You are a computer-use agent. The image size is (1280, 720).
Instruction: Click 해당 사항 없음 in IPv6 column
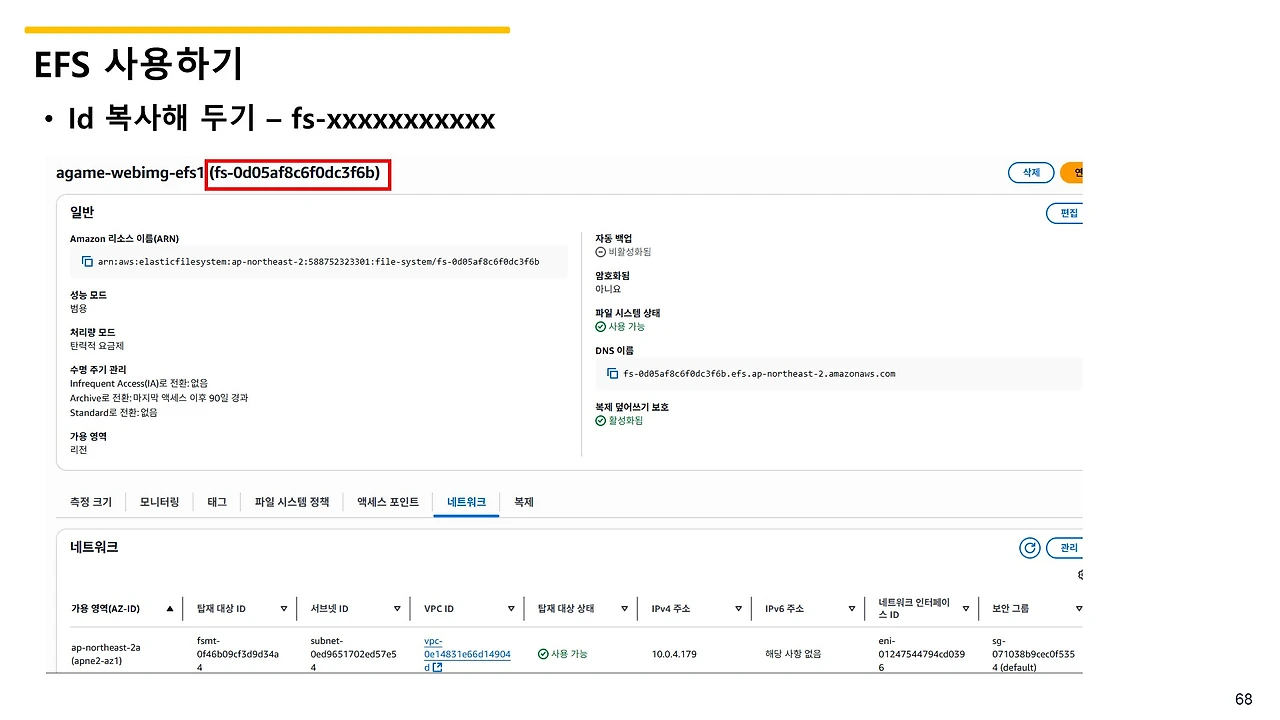[x=793, y=654]
